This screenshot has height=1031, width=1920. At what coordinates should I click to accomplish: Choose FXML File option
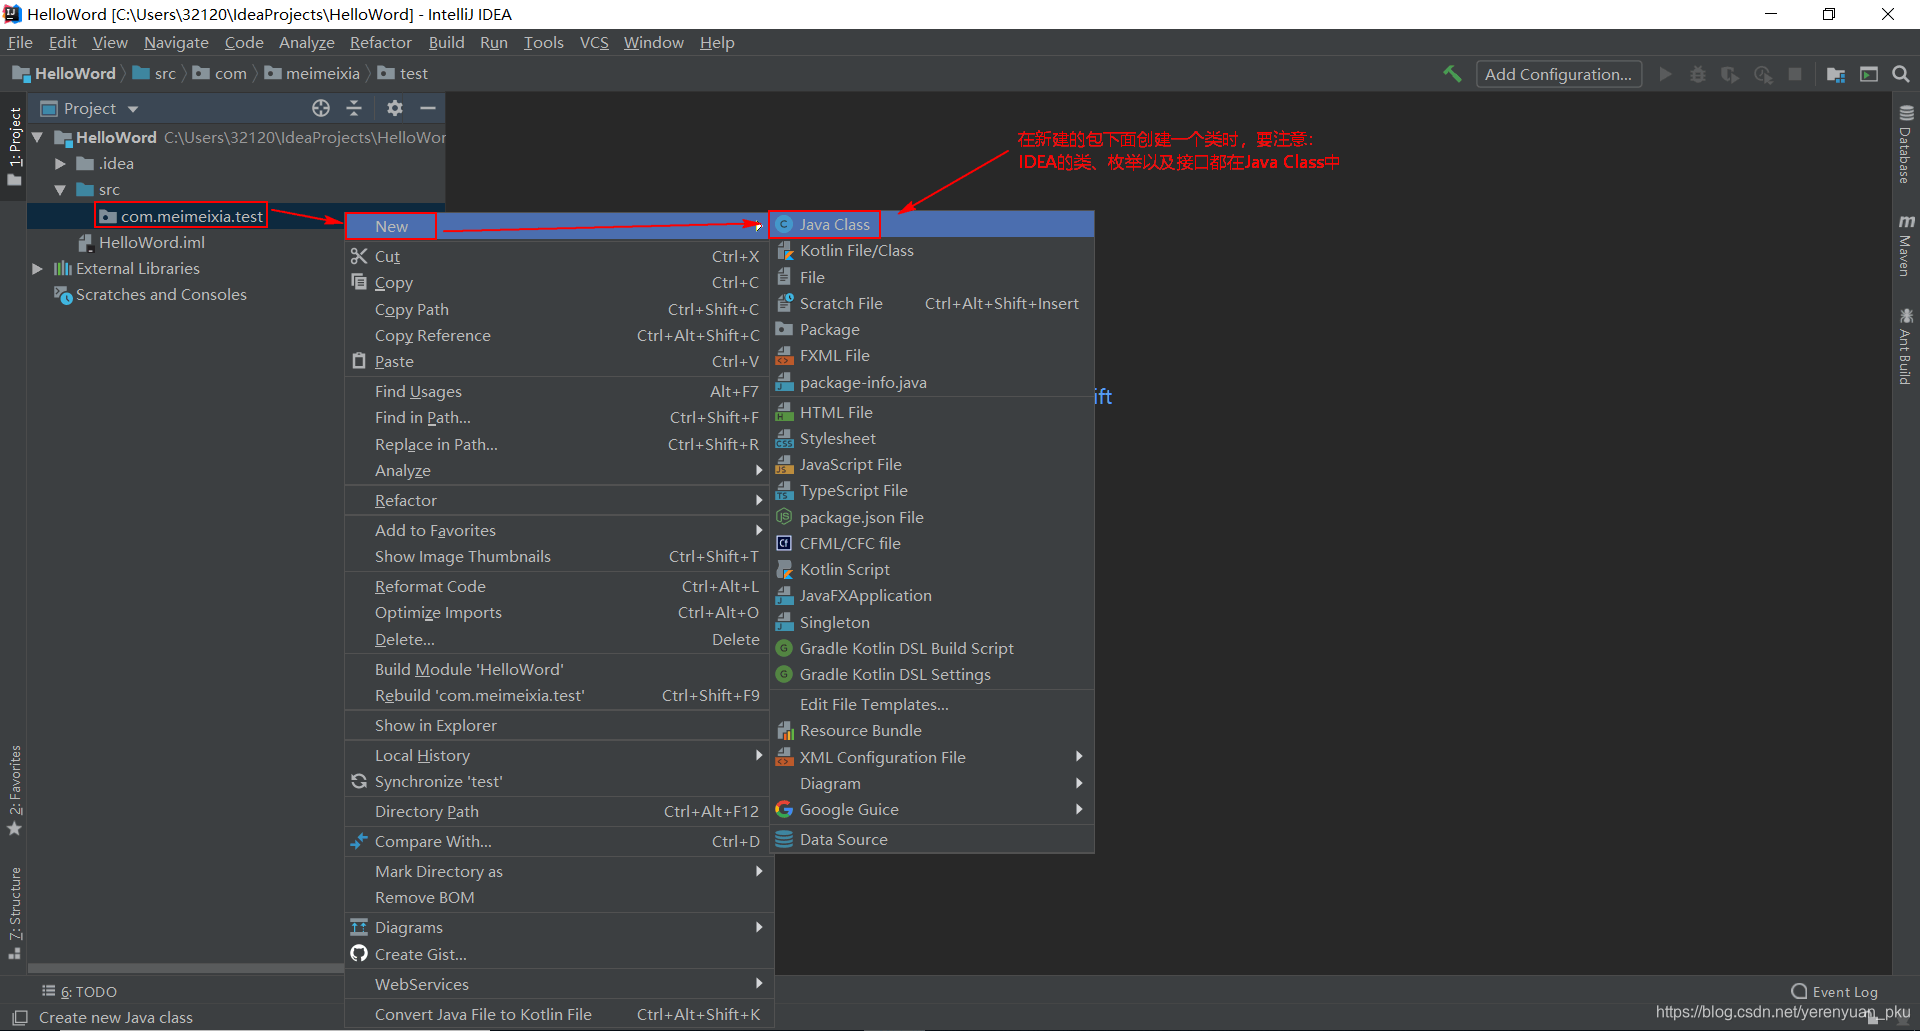pos(932,355)
